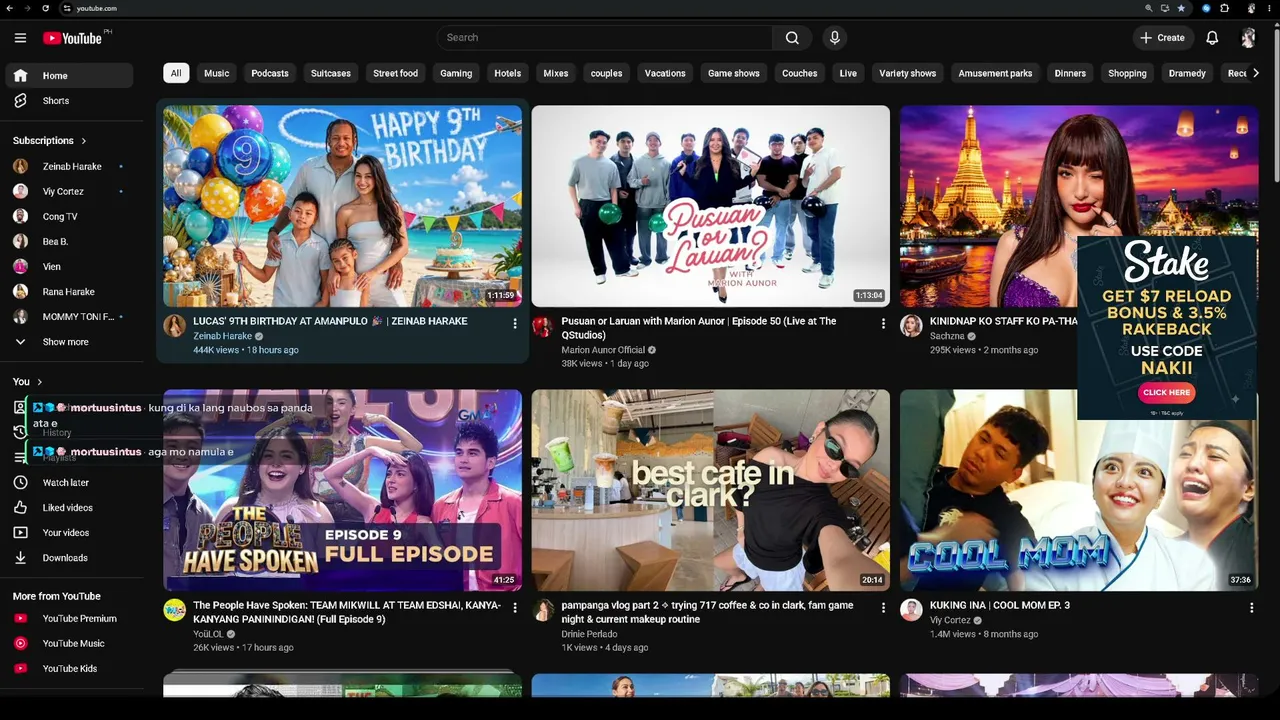Show more category chips with the right arrow
The width and height of the screenshot is (1280, 720).
(x=1256, y=73)
